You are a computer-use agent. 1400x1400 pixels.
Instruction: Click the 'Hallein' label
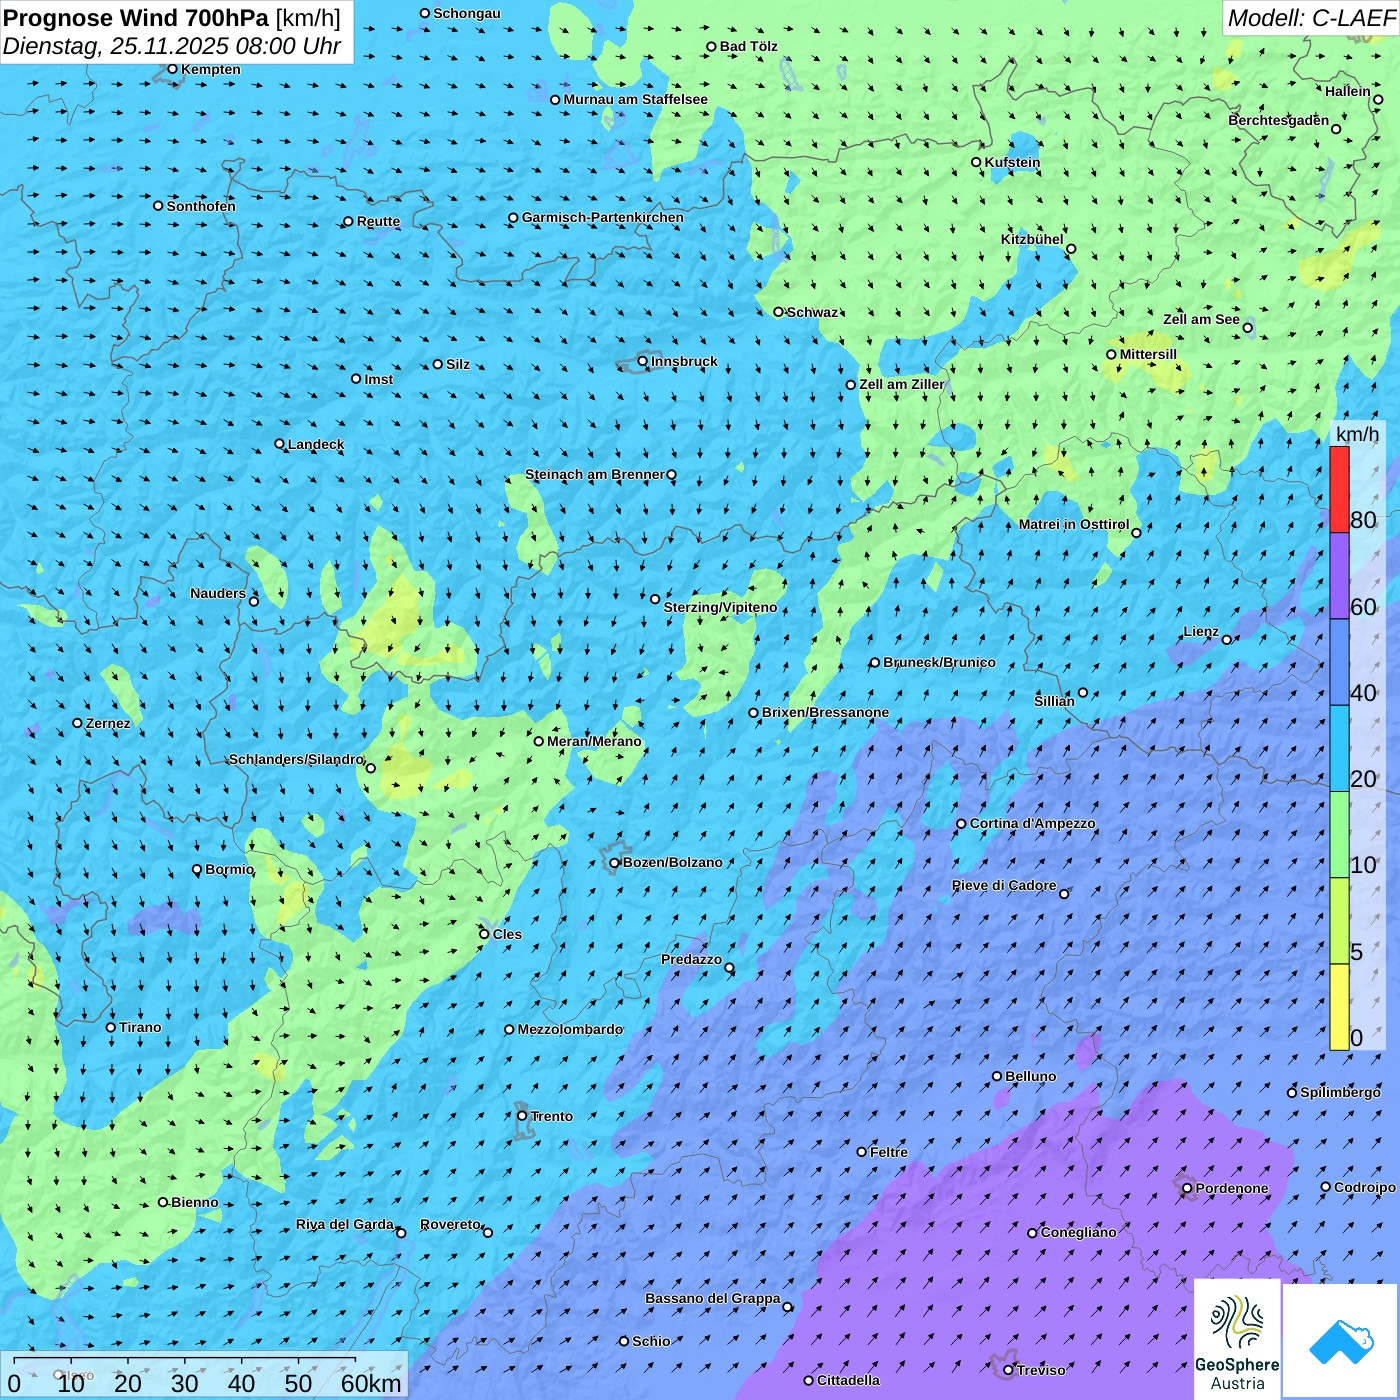point(1348,91)
